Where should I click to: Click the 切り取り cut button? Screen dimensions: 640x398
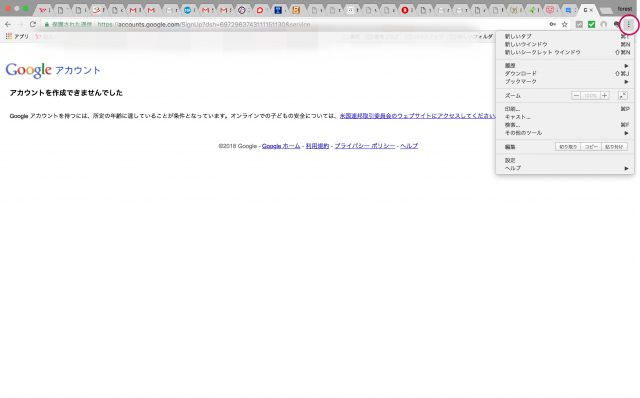pos(568,147)
